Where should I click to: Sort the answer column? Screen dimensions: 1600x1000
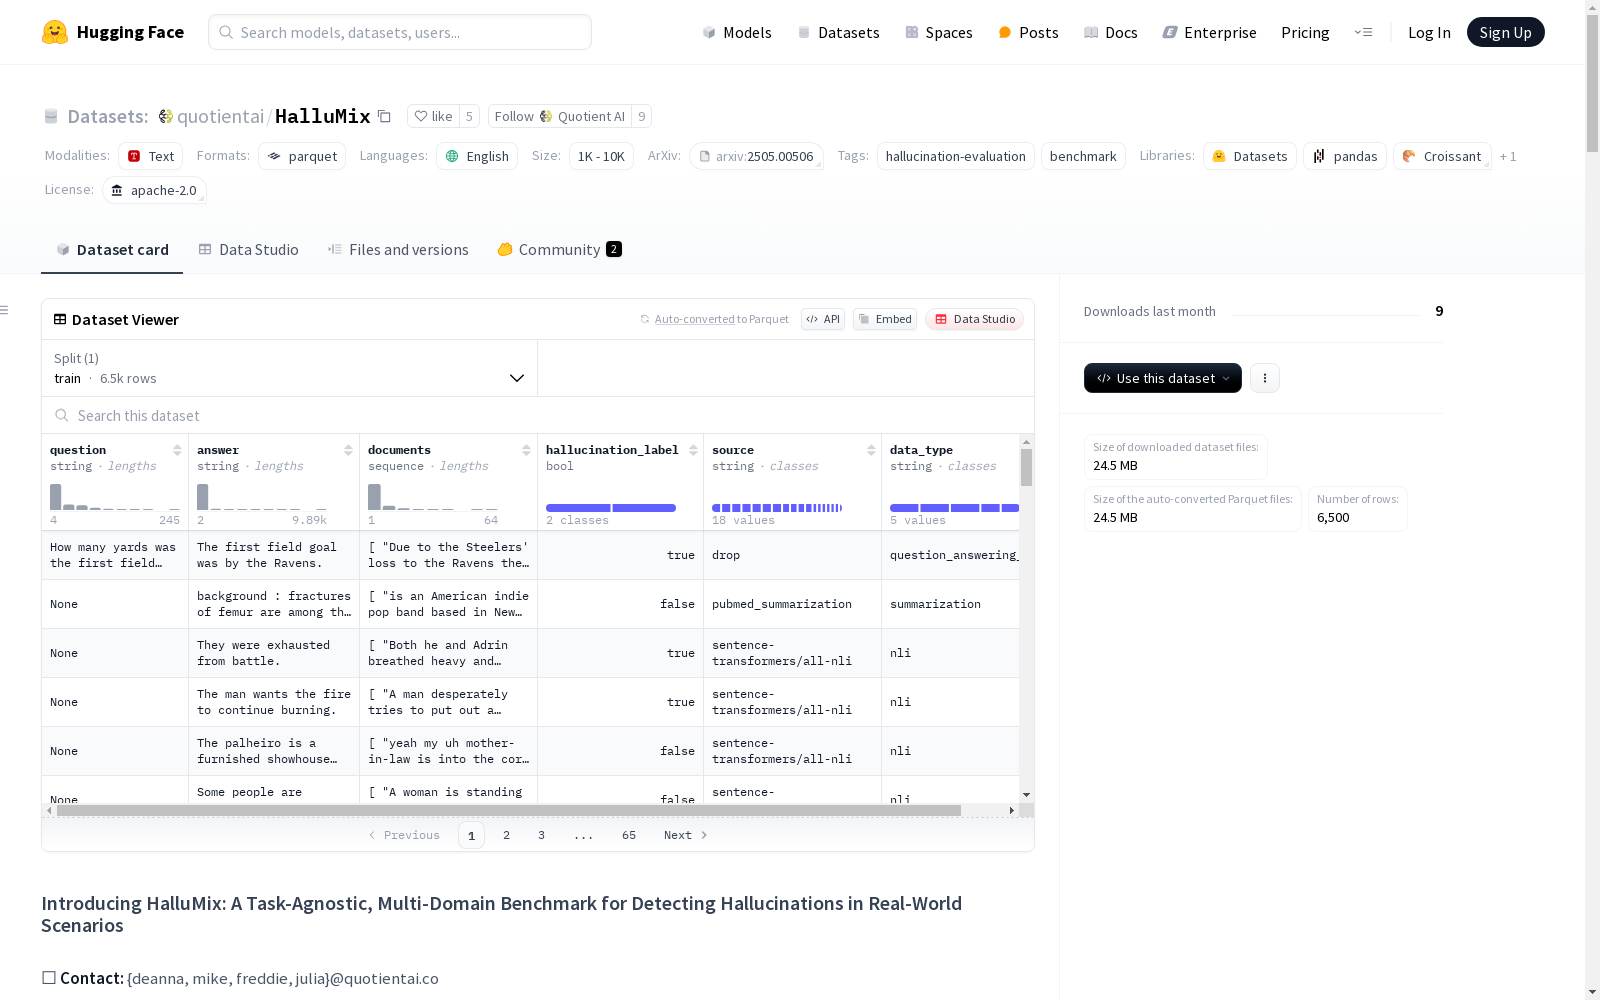pyautogui.click(x=348, y=450)
